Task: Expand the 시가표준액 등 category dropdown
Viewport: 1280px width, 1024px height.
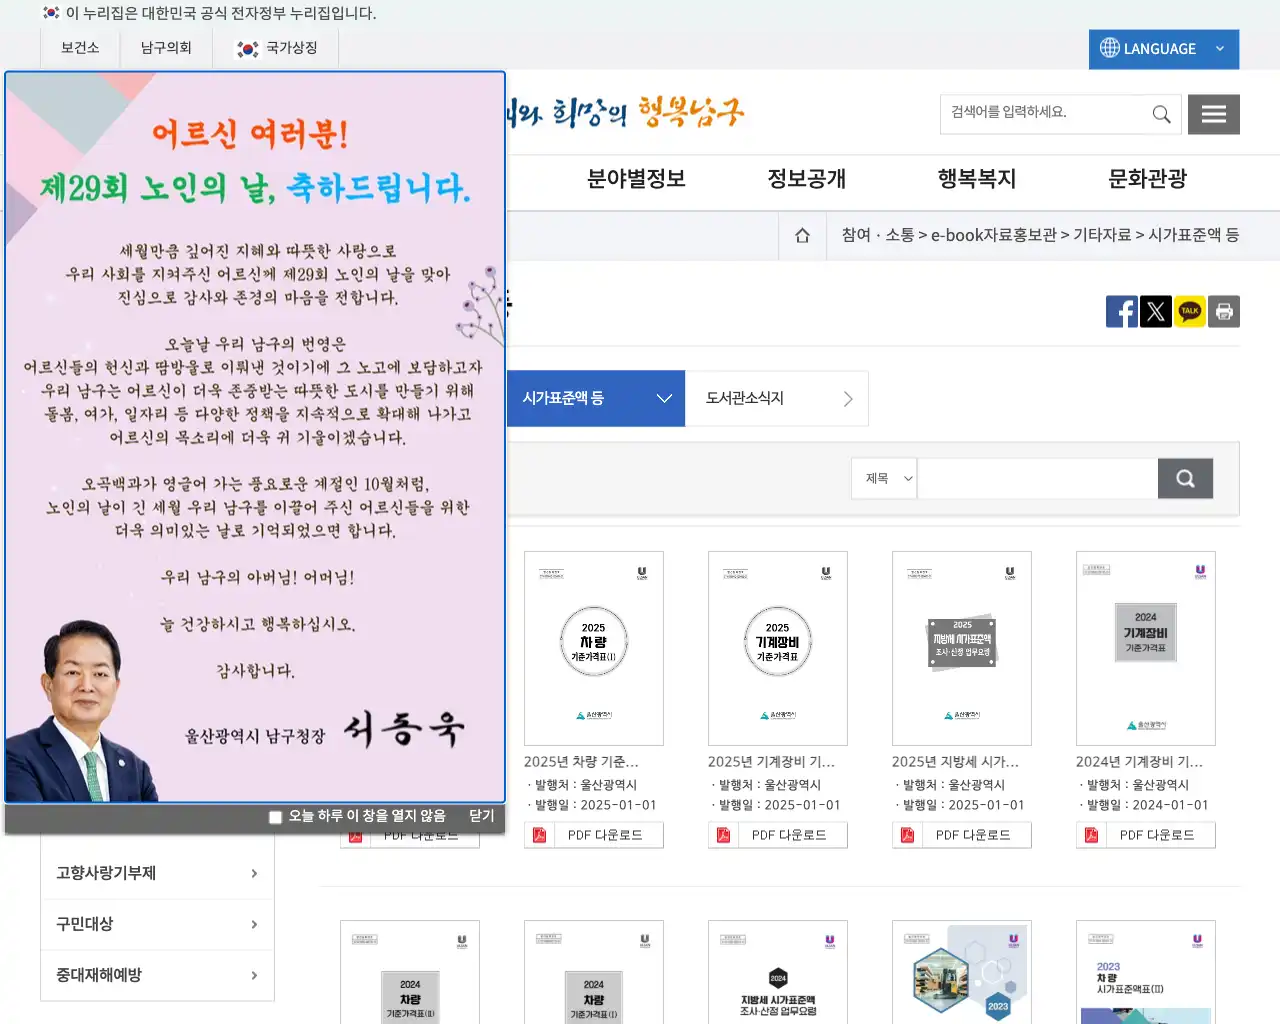Action: point(595,398)
